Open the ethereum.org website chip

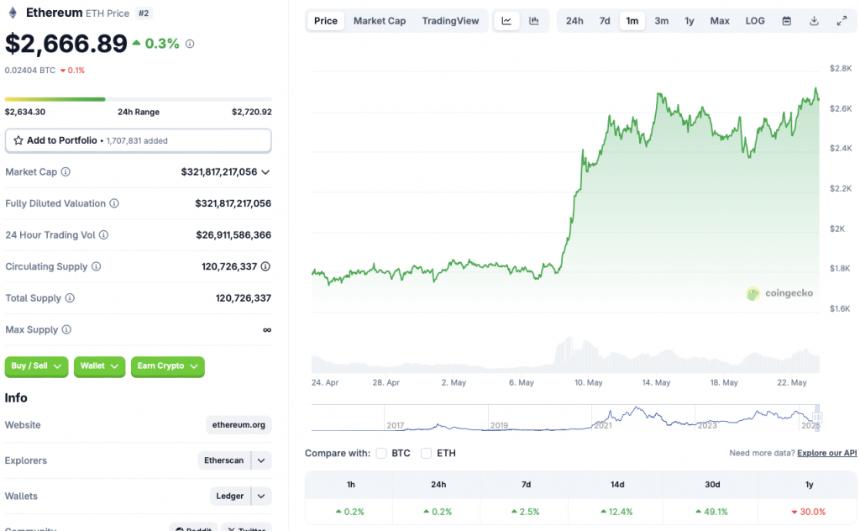(x=239, y=425)
